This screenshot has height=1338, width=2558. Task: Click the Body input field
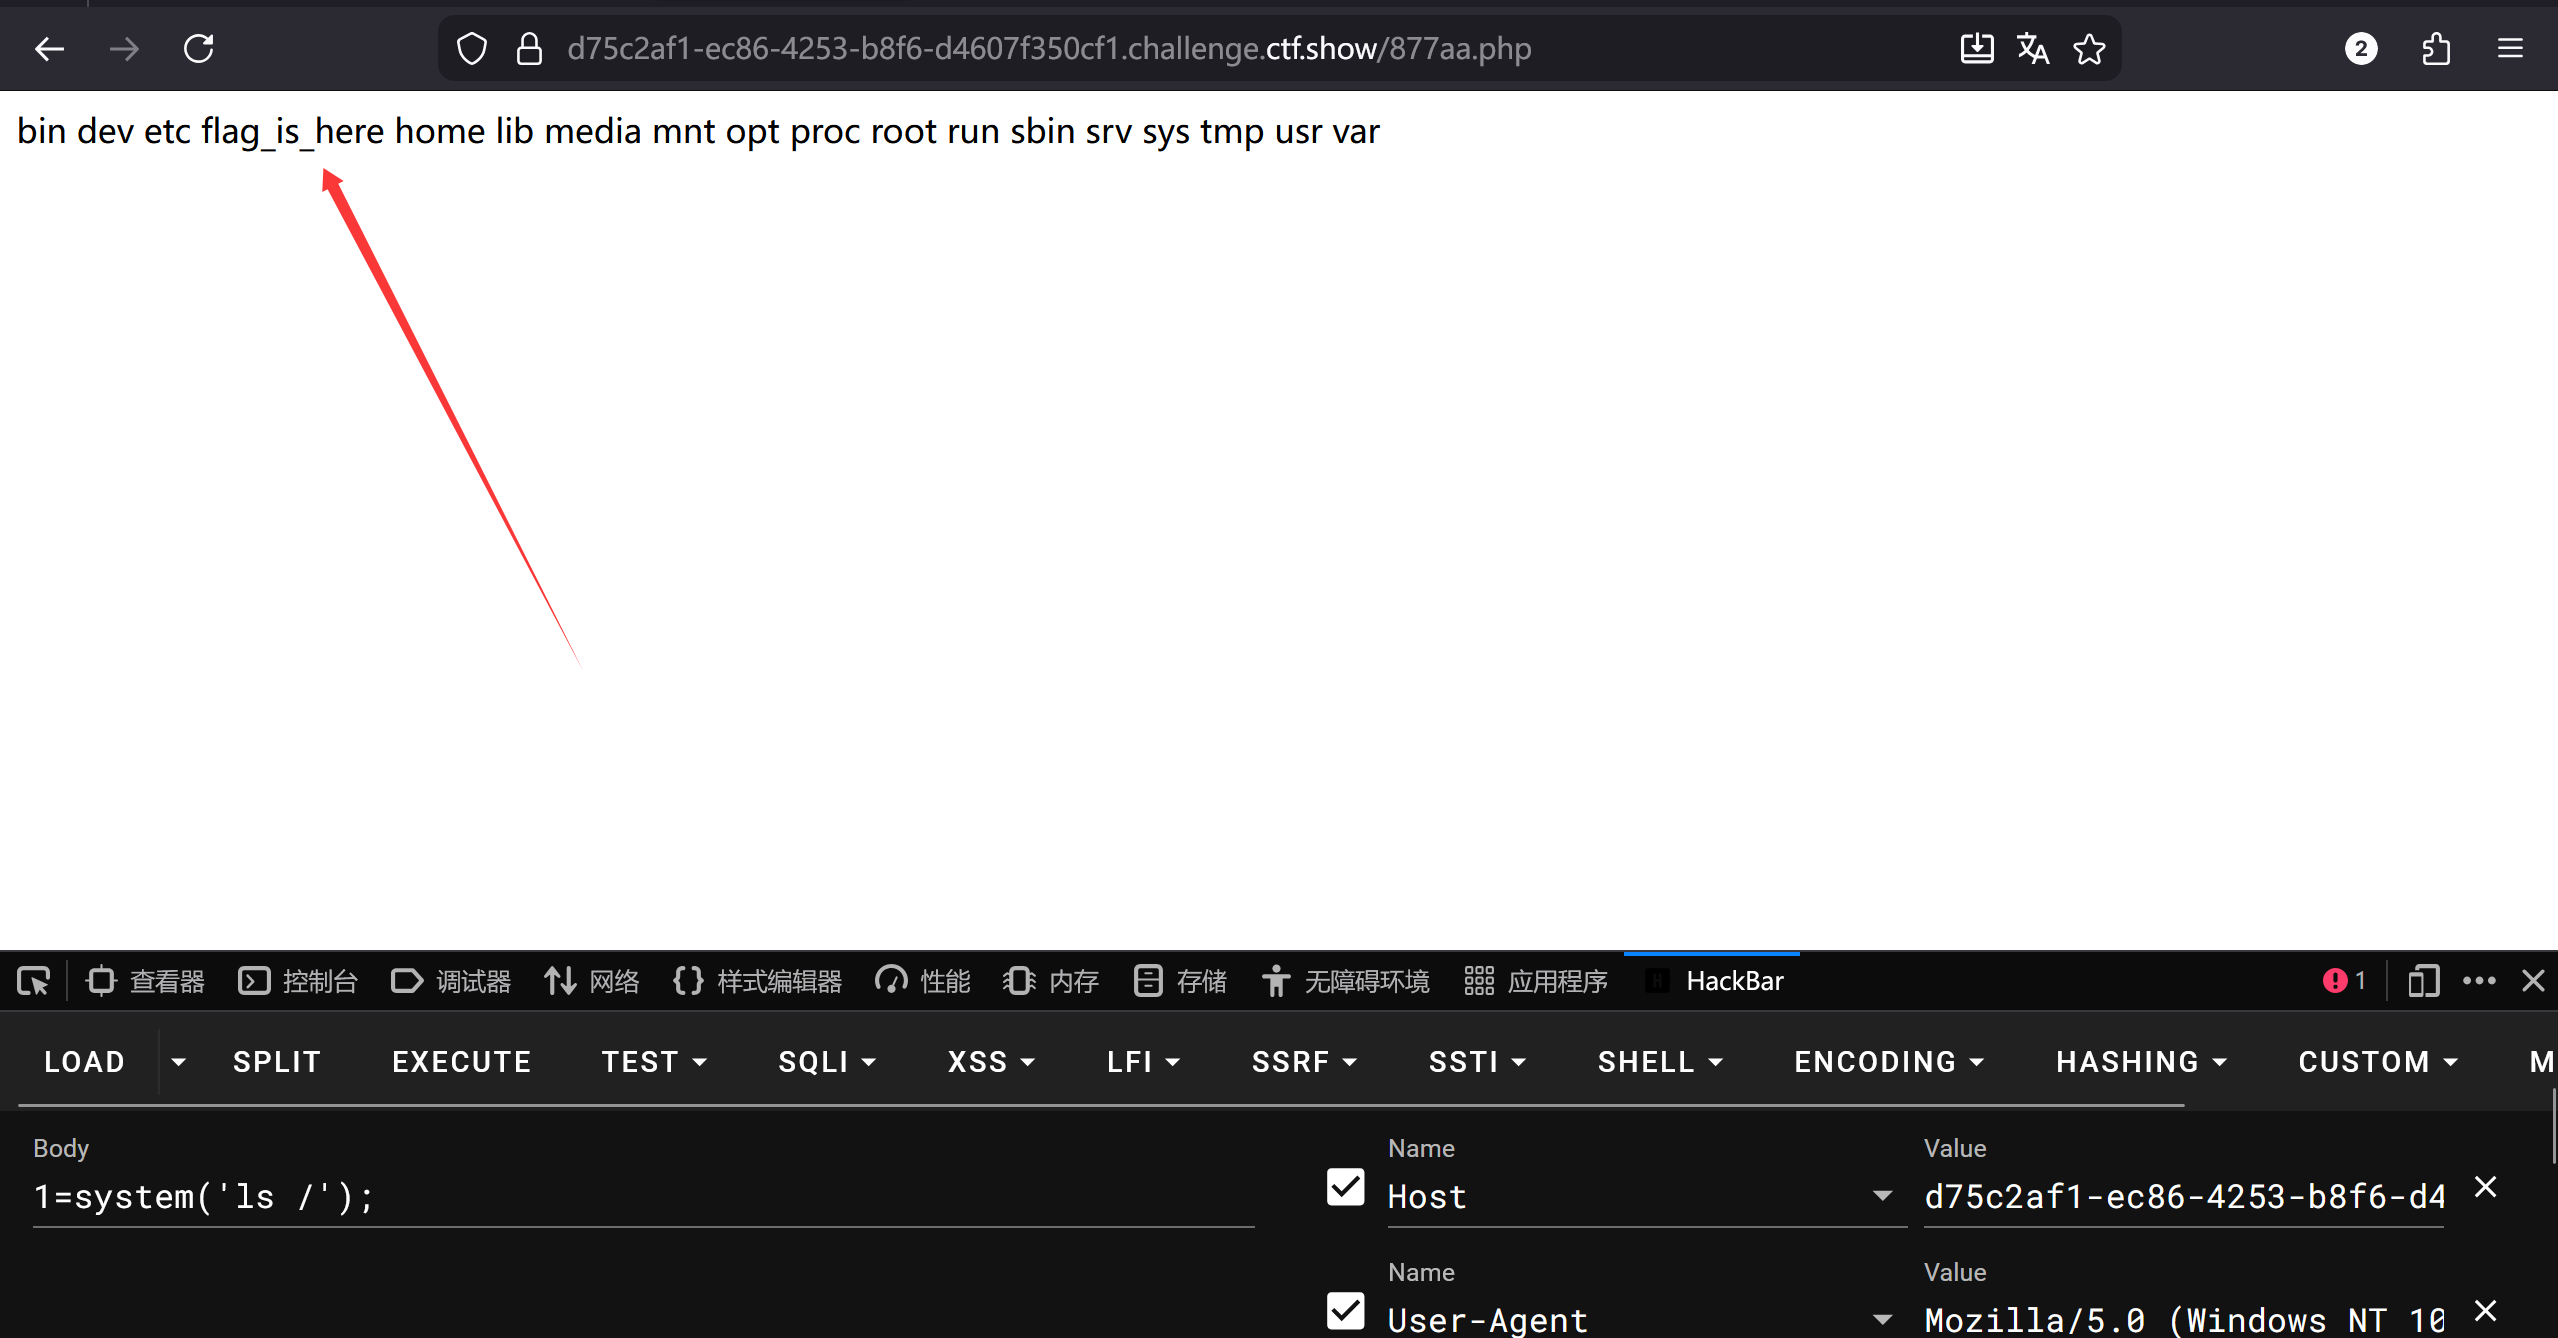point(640,1197)
